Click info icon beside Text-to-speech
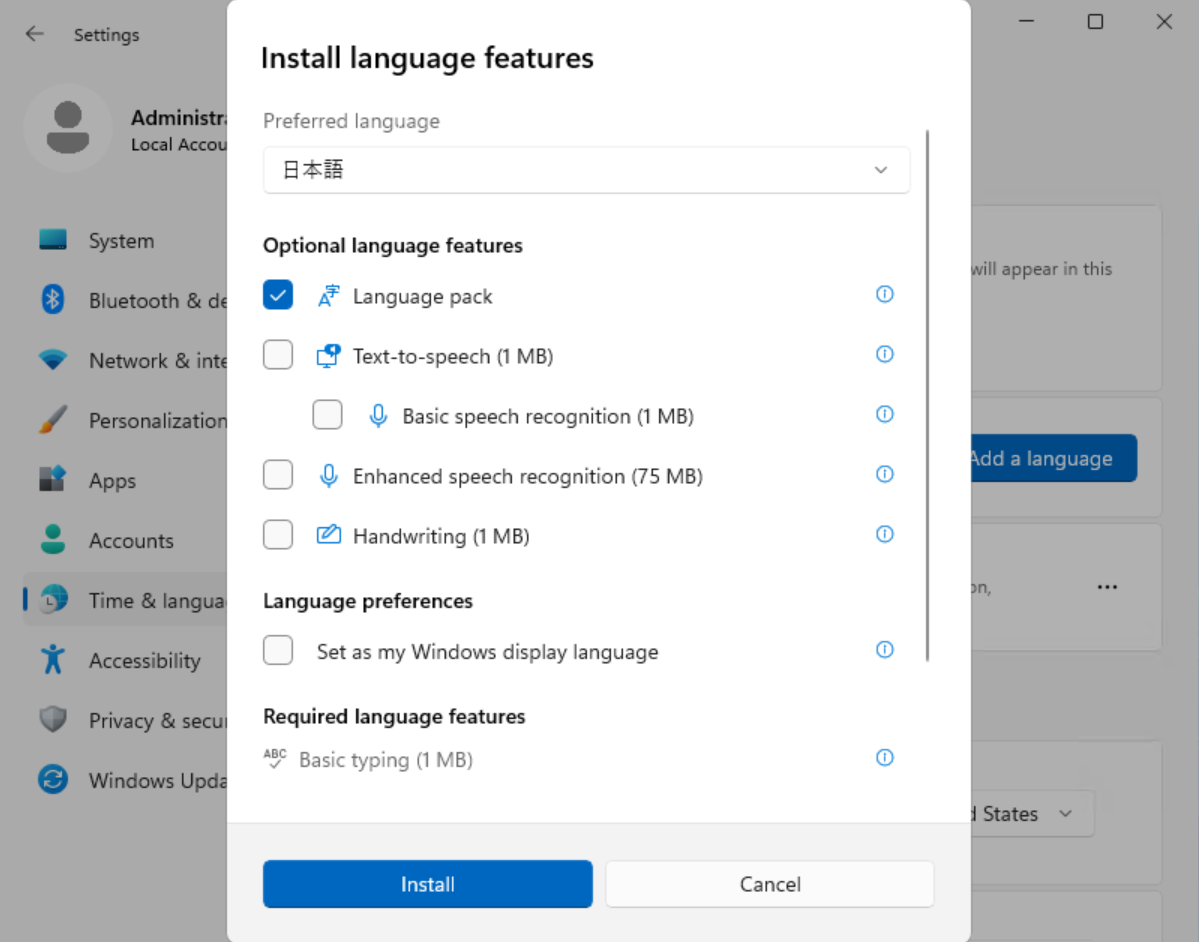This screenshot has height=942, width=1199. coord(884,355)
